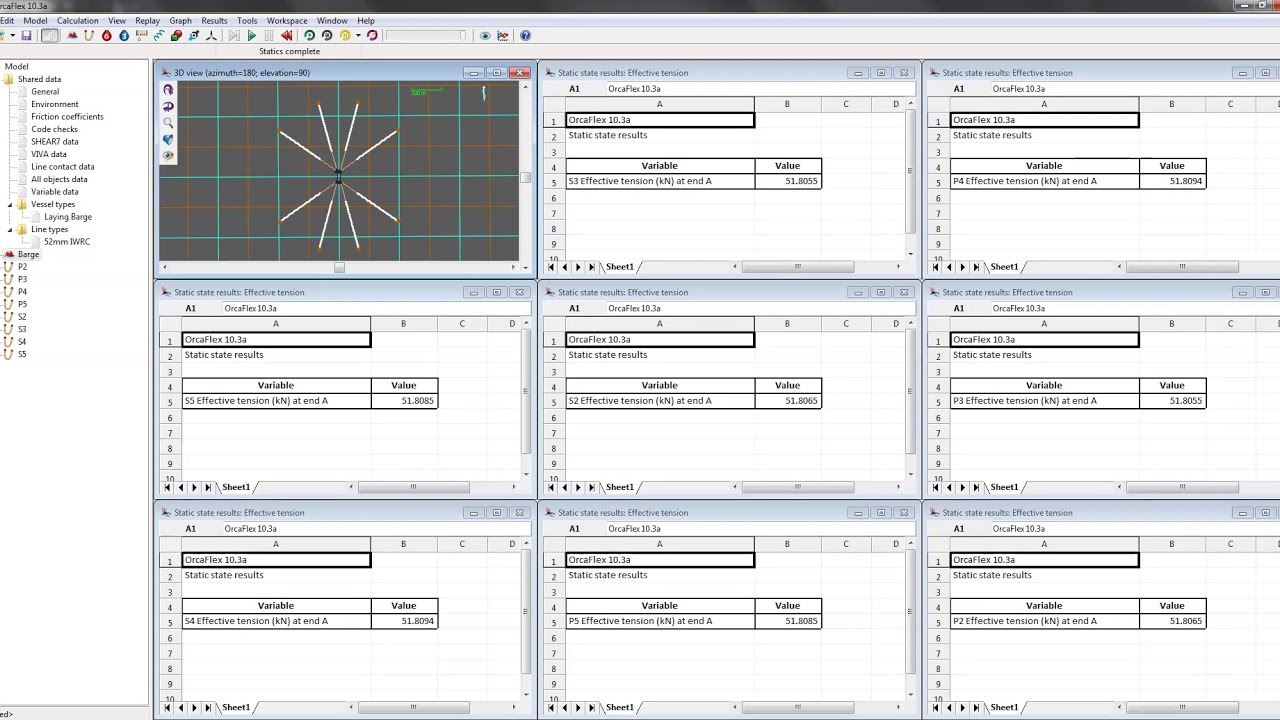Click rotate sideways icon in 3D view

click(168, 106)
